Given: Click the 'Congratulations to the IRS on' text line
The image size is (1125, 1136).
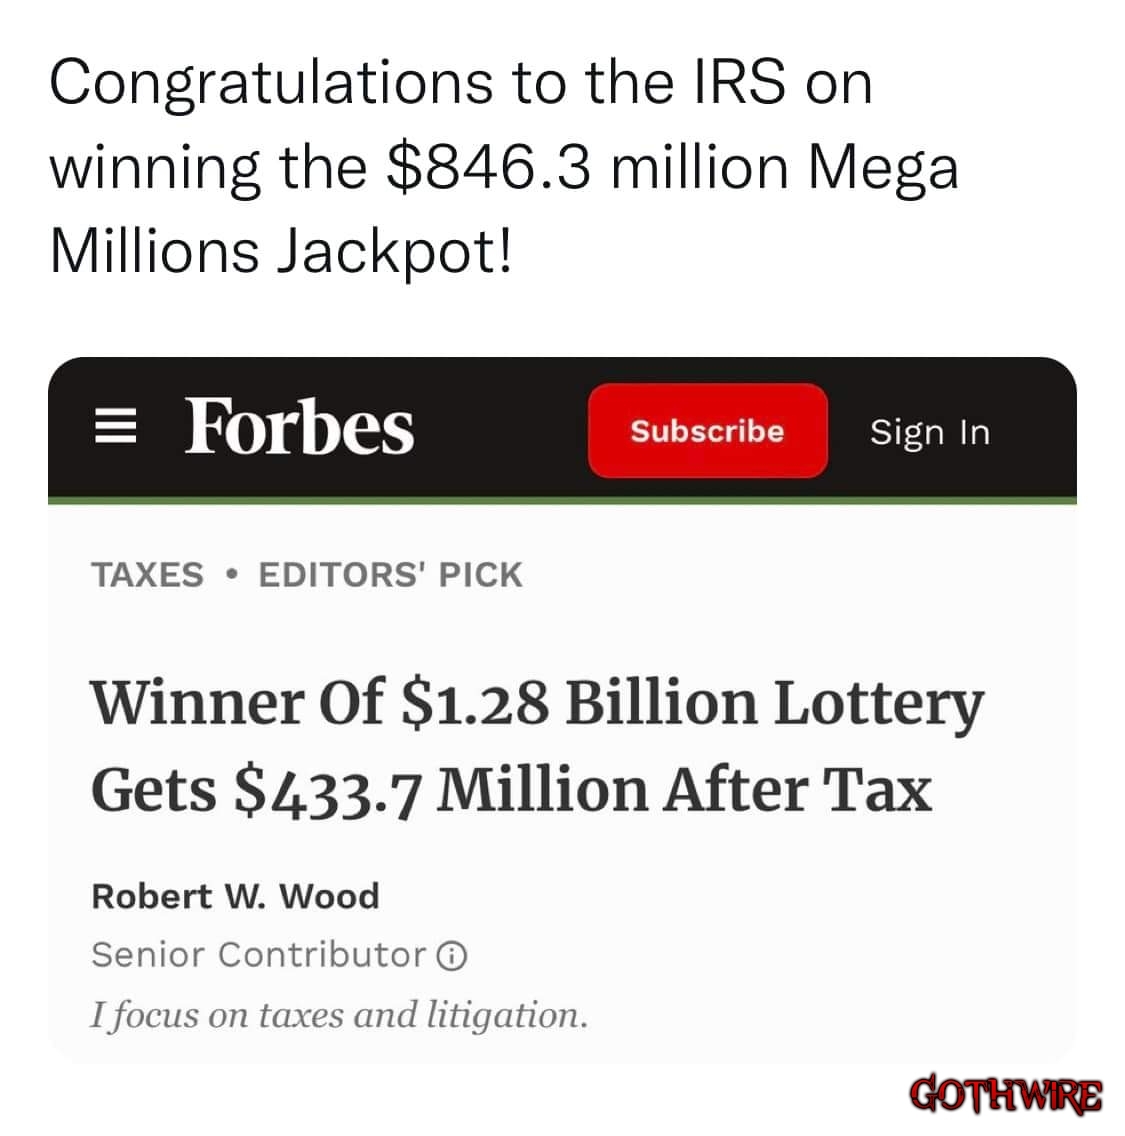Looking at the screenshot, I should click(x=460, y=83).
